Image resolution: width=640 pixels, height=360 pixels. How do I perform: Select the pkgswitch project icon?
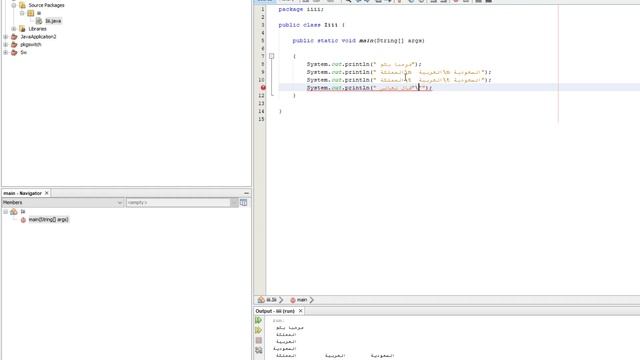(x=14, y=44)
